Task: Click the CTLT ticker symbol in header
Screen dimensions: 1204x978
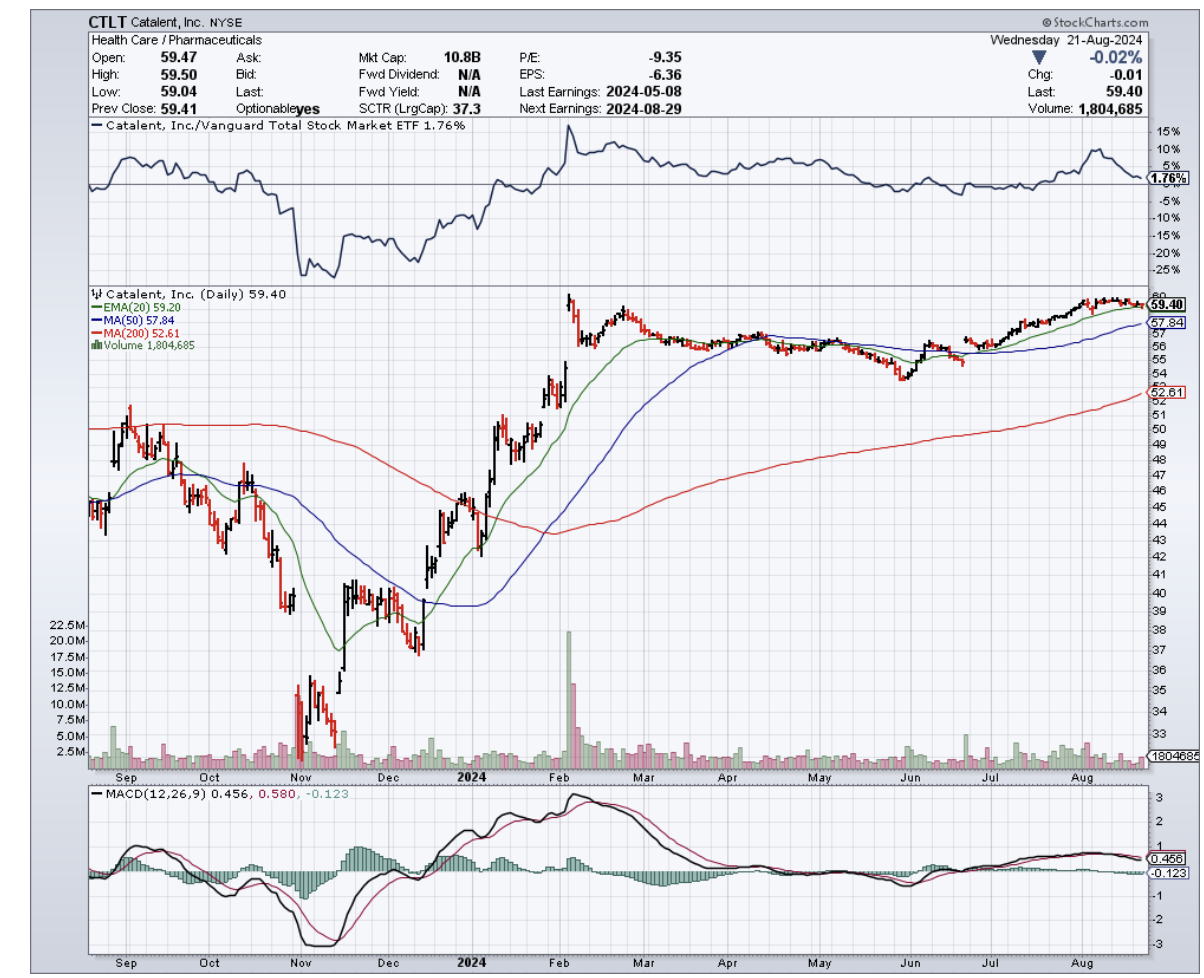Action: coord(108,20)
